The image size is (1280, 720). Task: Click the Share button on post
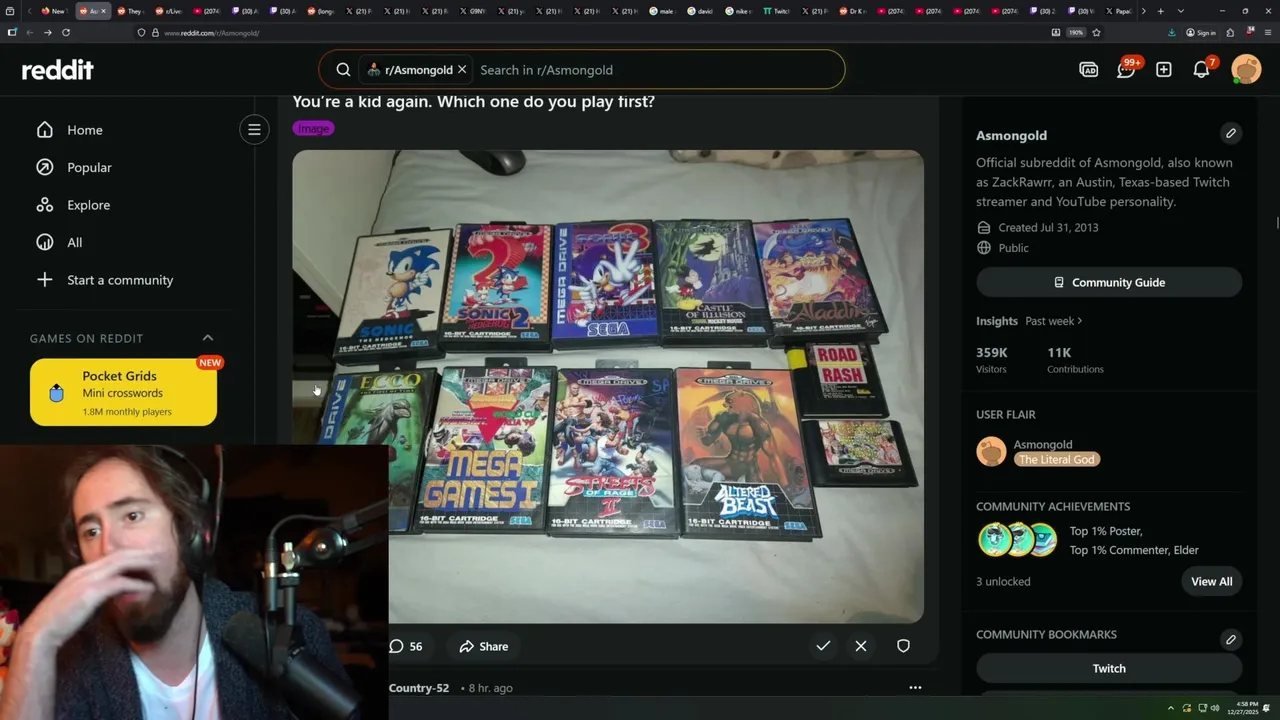click(484, 646)
